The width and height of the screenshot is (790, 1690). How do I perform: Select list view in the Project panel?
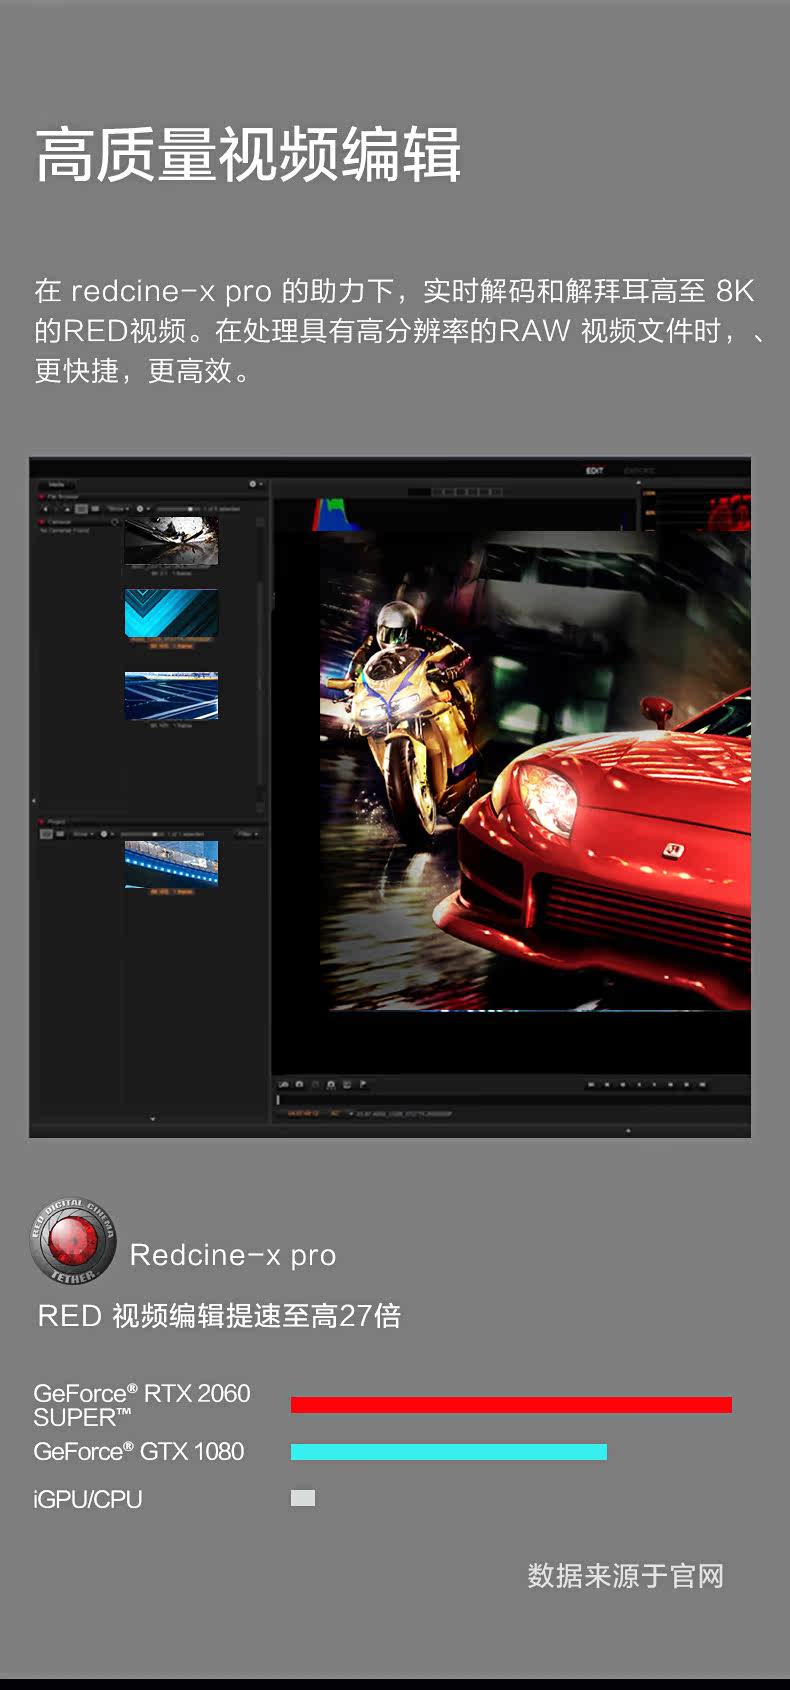[60, 834]
